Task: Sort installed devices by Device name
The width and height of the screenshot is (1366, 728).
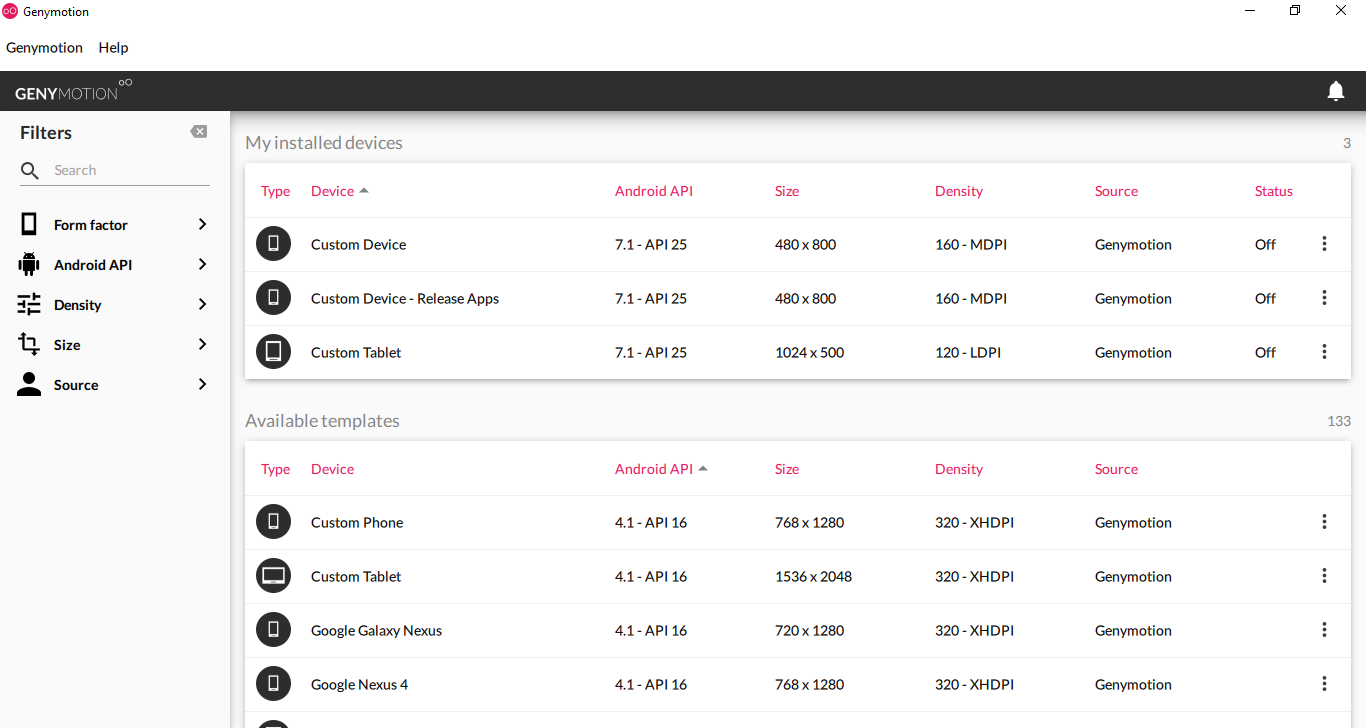Action: pyautogui.click(x=339, y=191)
